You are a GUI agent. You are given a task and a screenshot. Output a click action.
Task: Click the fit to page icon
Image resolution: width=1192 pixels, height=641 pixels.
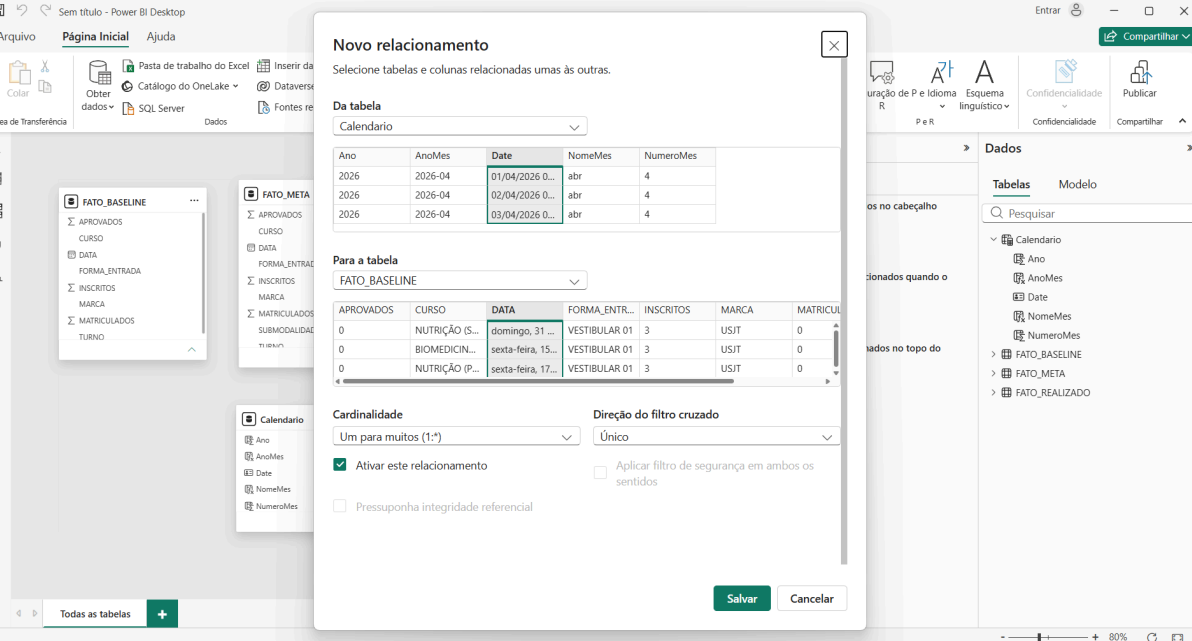[x=1178, y=636]
